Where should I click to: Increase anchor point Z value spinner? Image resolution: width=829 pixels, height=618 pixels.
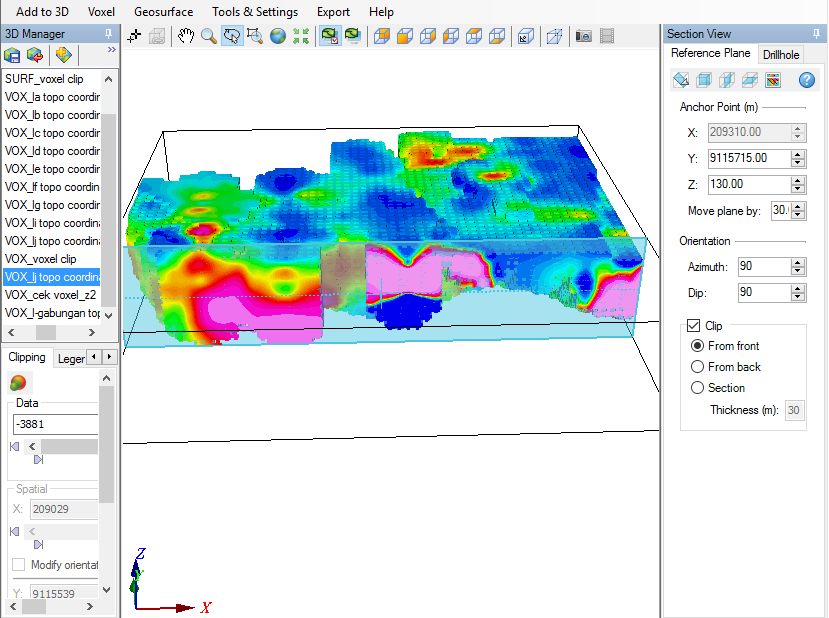click(797, 180)
